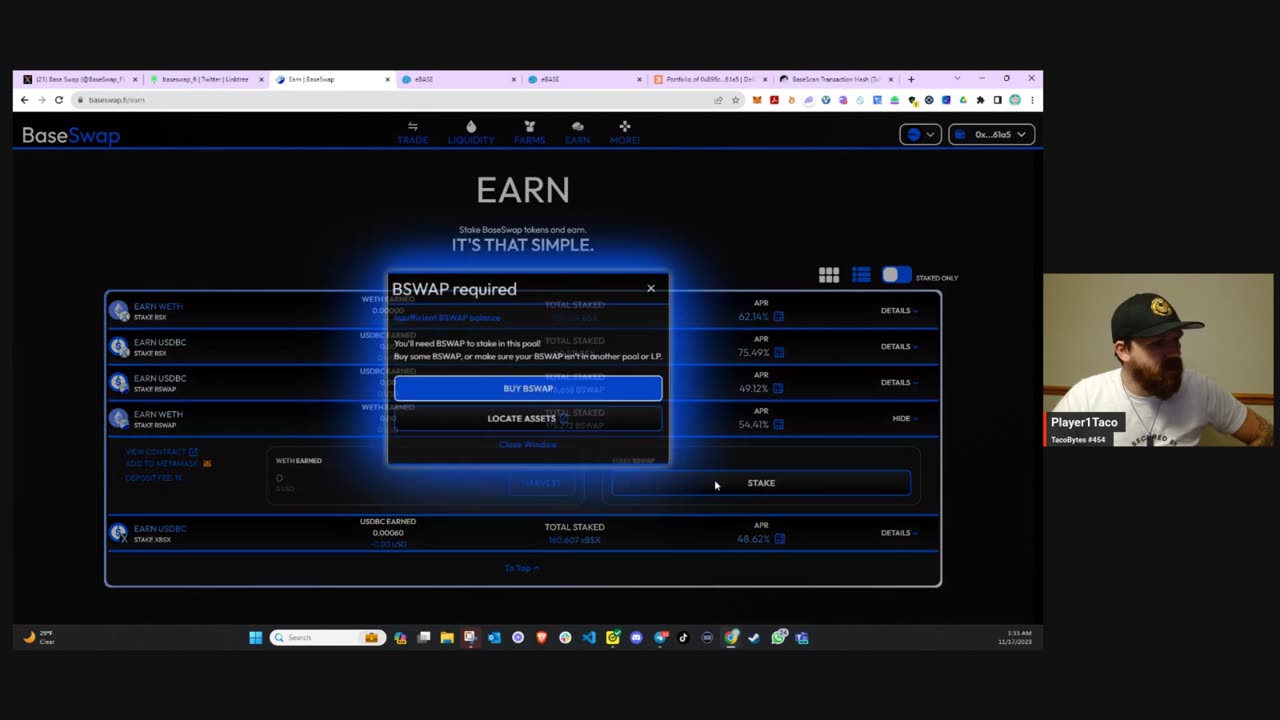The height and width of the screenshot is (720, 1280).
Task: Reload the page
Action: (59, 100)
